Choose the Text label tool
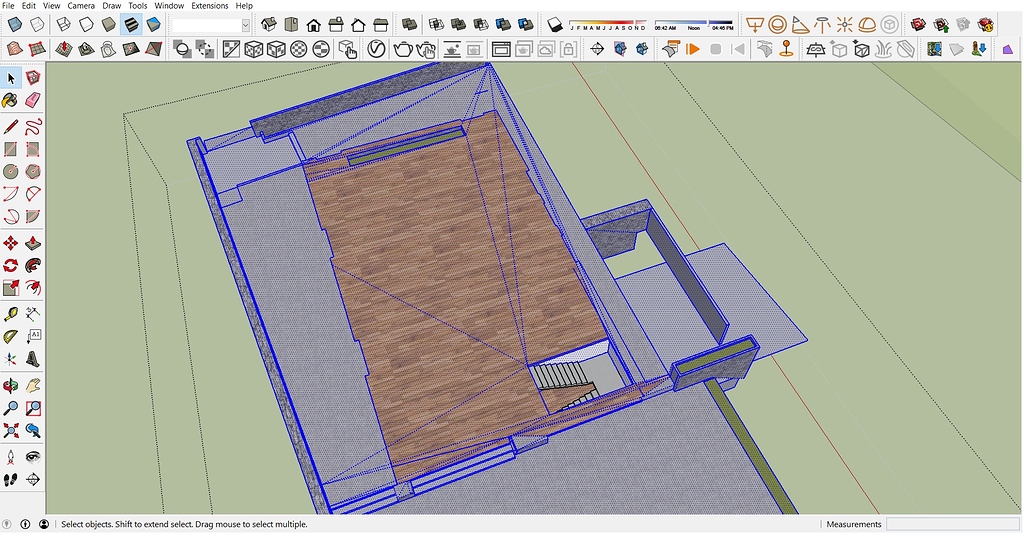The width and height of the screenshot is (1024, 549). coord(33,337)
